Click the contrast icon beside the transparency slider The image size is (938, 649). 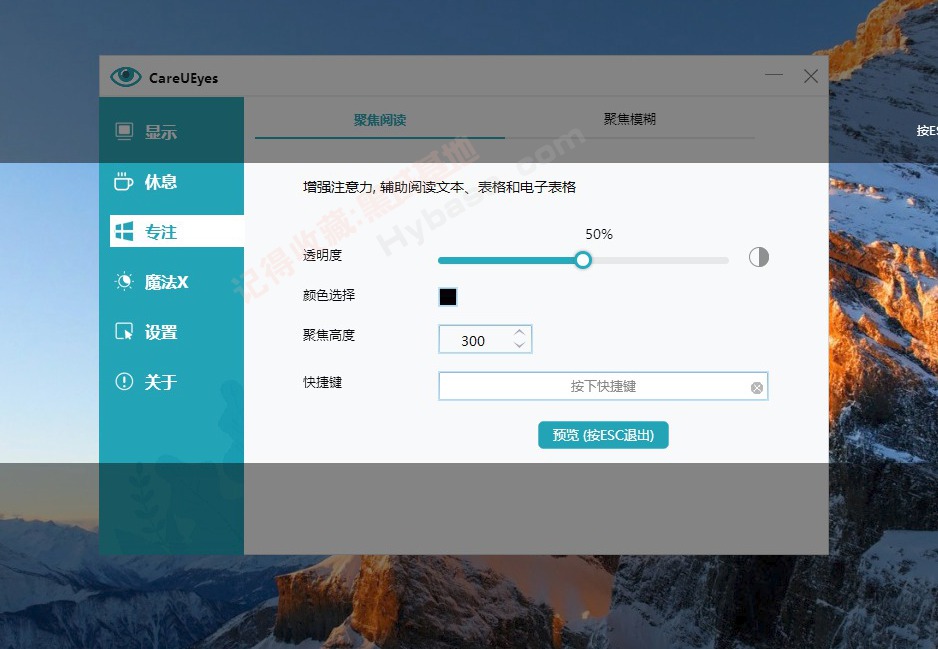click(x=758, y=257)
